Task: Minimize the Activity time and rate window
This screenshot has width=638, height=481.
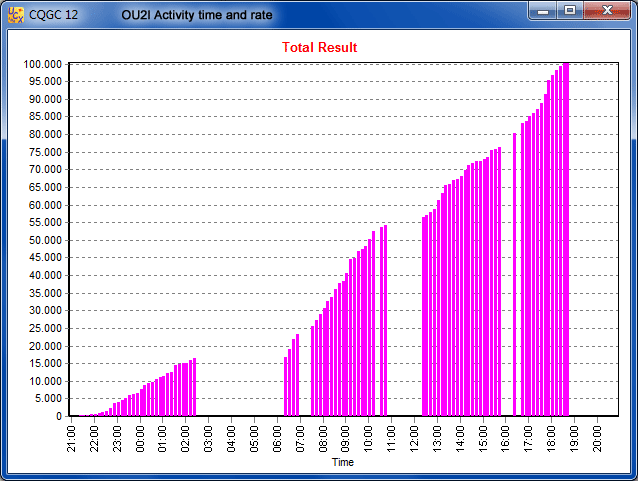Action: (543, 11)
